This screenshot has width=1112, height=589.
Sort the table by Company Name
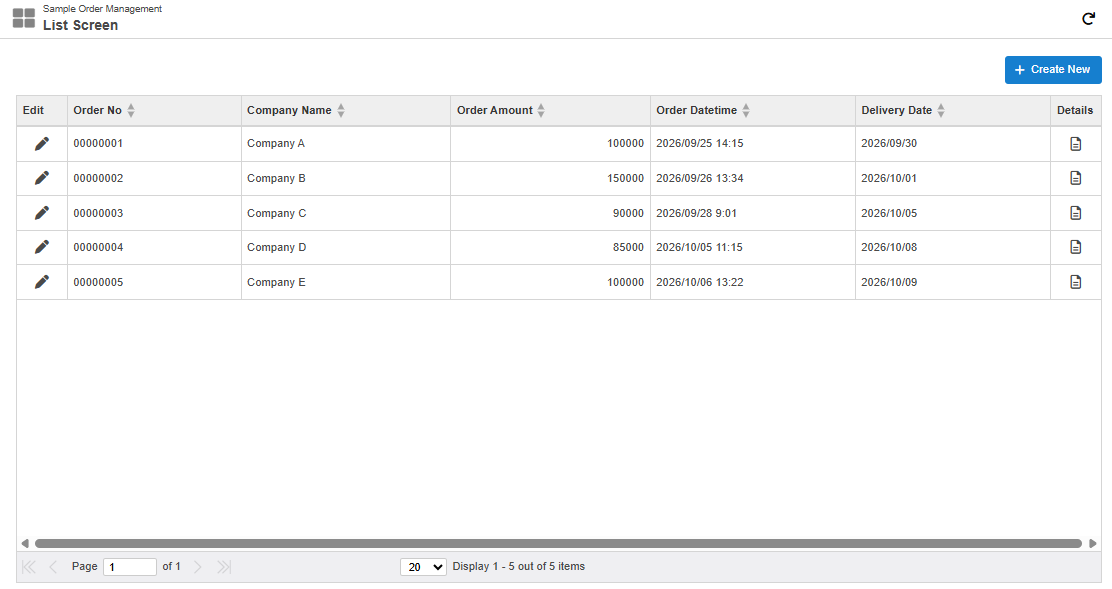(x=341, y=111)
